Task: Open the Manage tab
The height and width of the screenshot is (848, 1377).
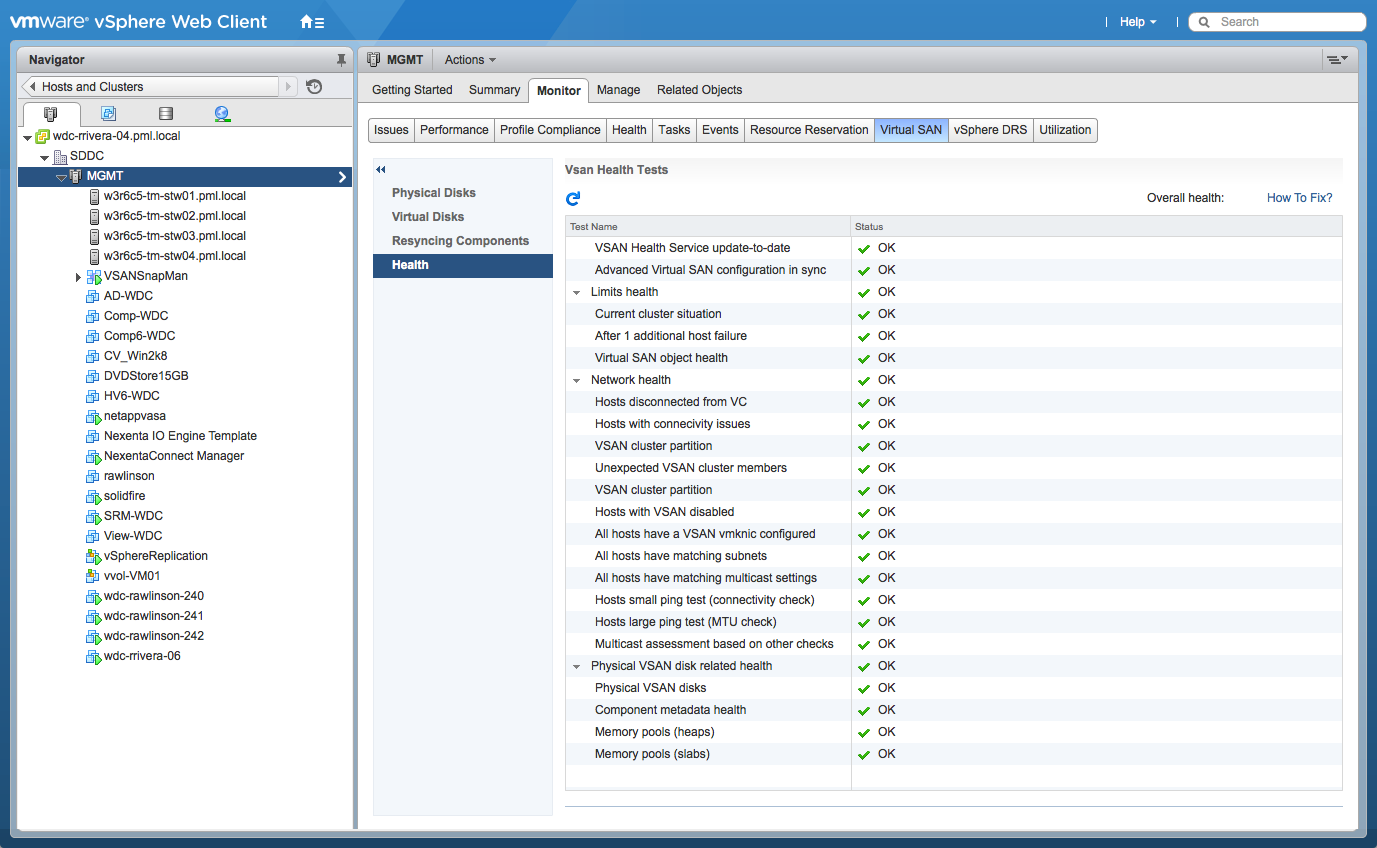Action: [x=618, y=90]
